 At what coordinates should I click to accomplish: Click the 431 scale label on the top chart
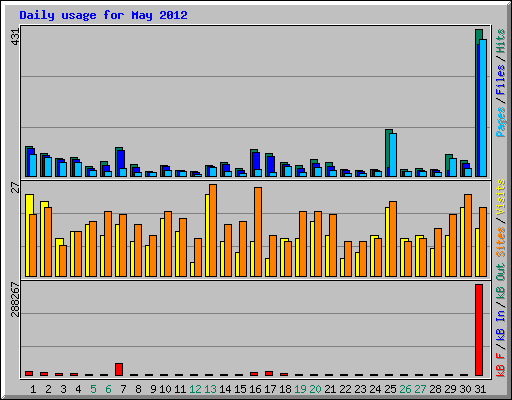16,37
